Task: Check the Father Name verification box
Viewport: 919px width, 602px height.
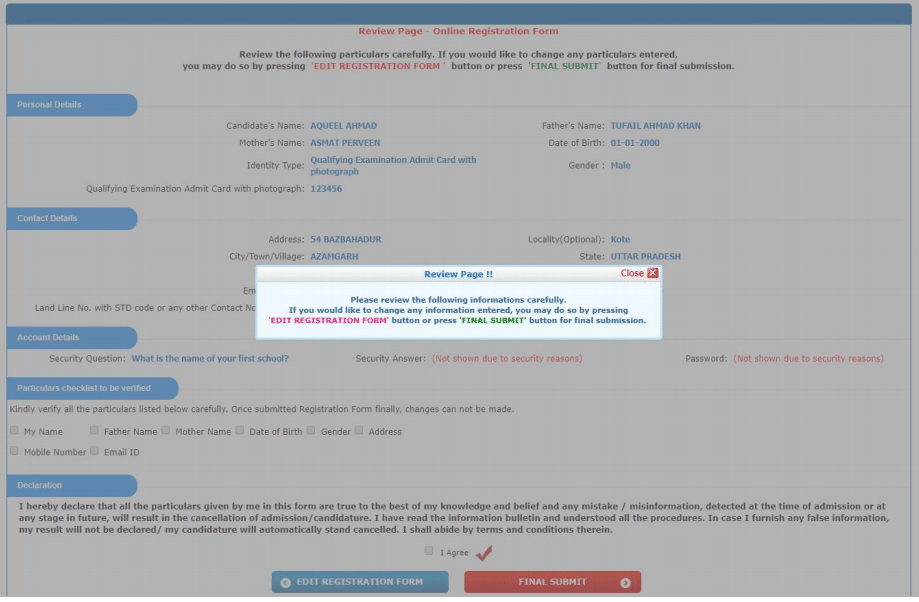Action: [94, 431]
